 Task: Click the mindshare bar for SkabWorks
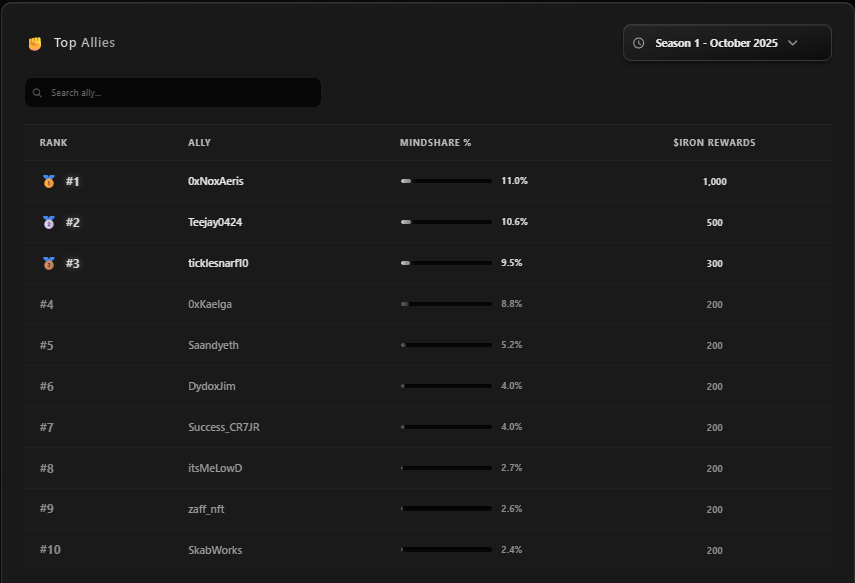(x=446, y=549)
